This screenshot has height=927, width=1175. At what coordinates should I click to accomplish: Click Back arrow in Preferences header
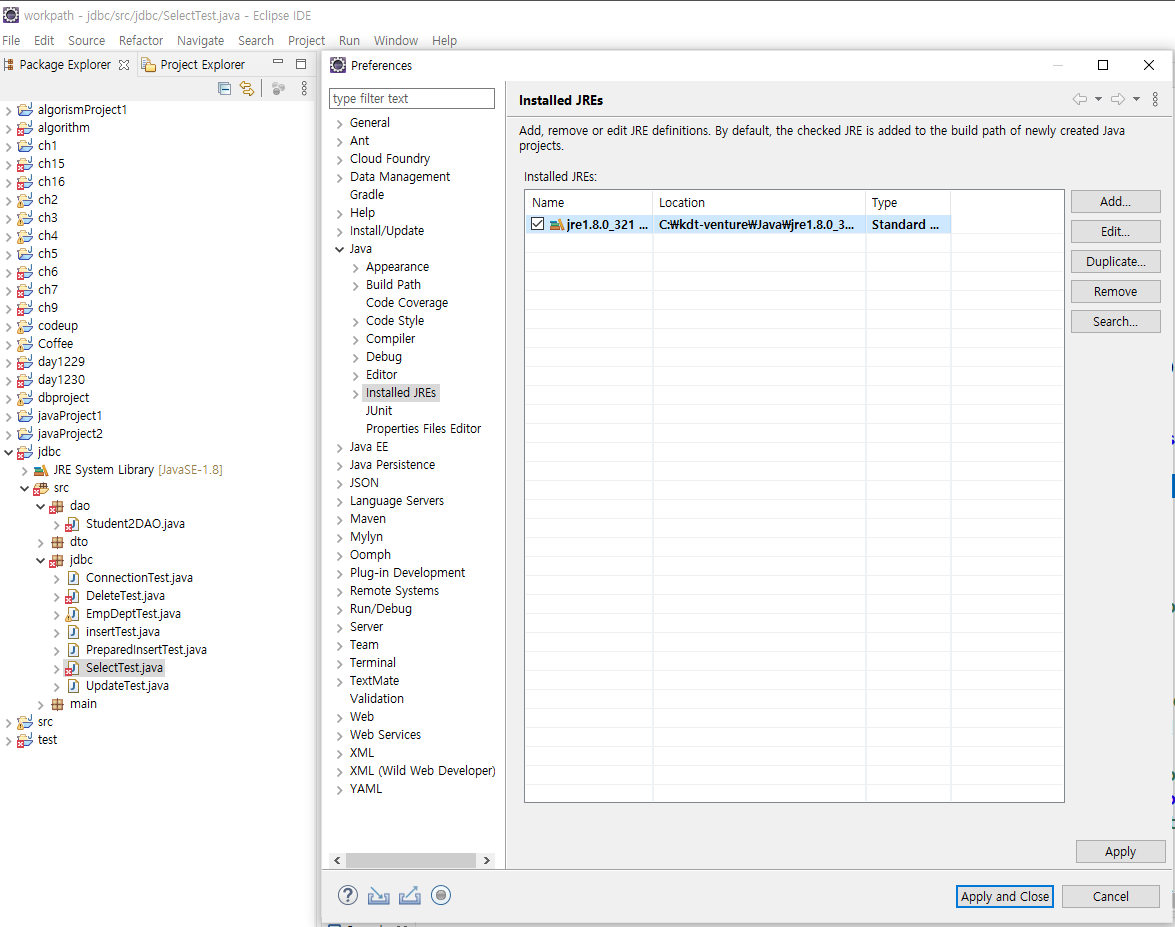pos(1079,99)
